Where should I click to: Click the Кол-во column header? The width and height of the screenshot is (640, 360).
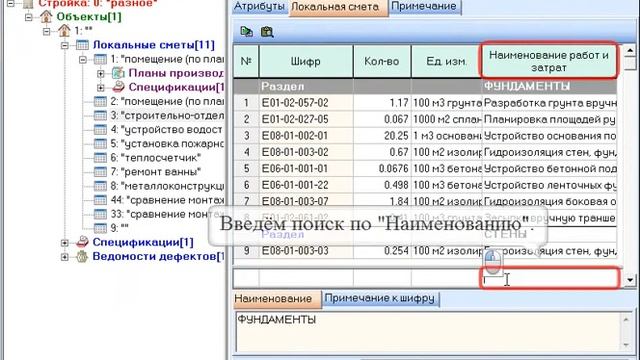[x=382, y=61]
